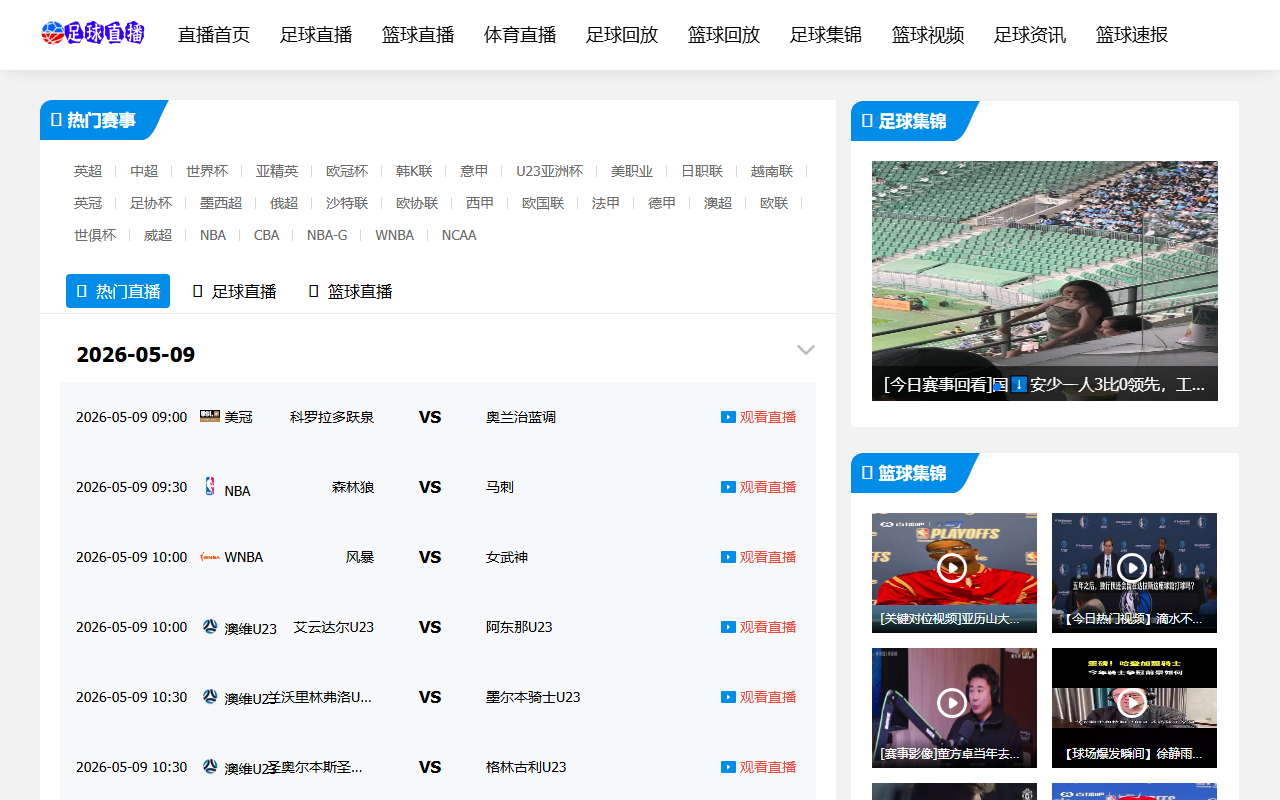Open 篮球直播 in top navigation
The height and width of the screenshot is (800, 1280).
coord(418,35)
